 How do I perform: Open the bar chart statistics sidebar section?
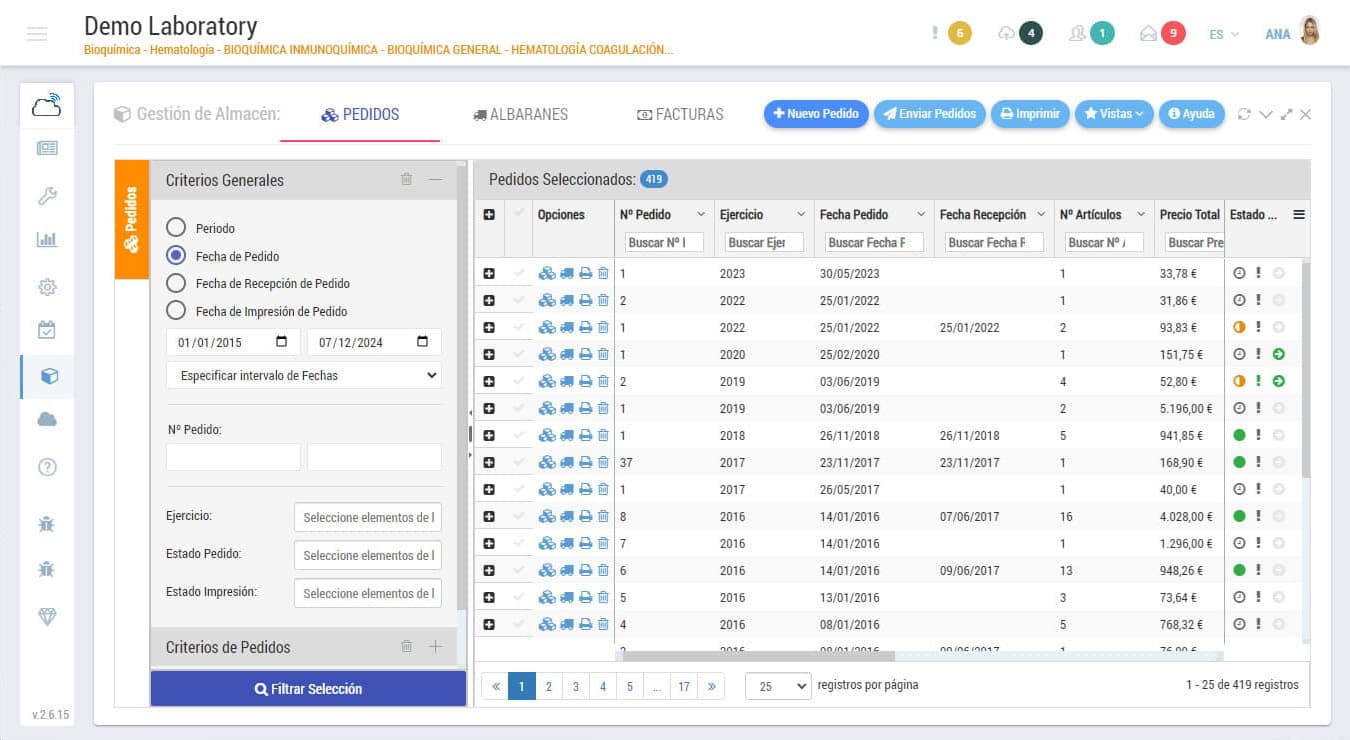click(47, 240)
